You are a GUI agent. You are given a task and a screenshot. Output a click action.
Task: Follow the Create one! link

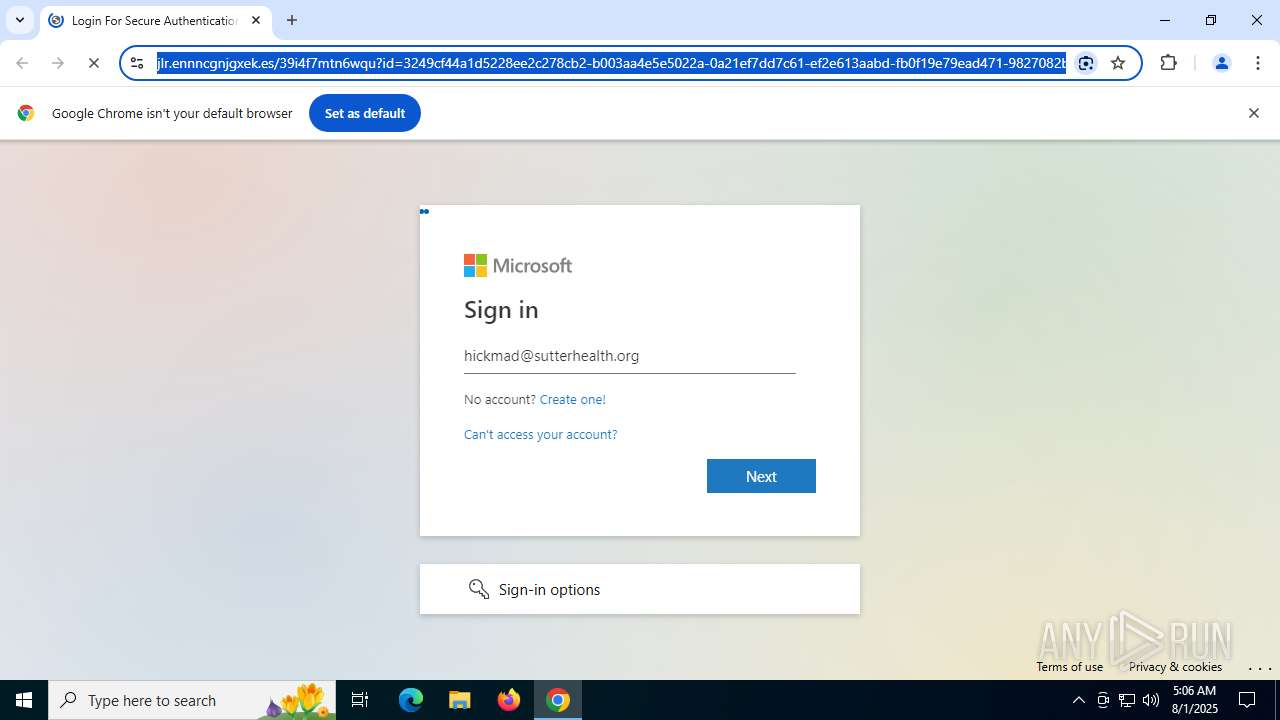572,399
